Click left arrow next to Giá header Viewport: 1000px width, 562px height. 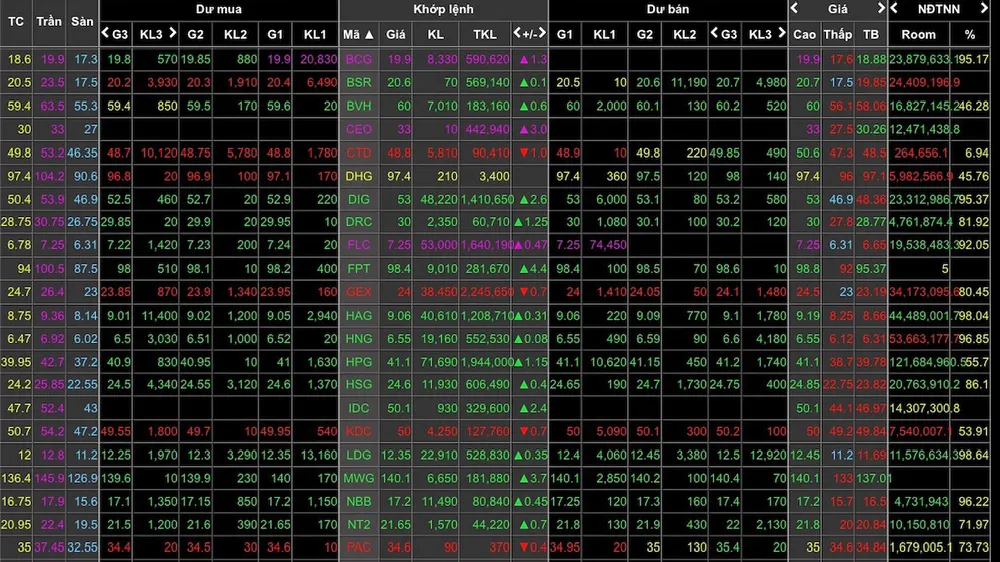795,8
